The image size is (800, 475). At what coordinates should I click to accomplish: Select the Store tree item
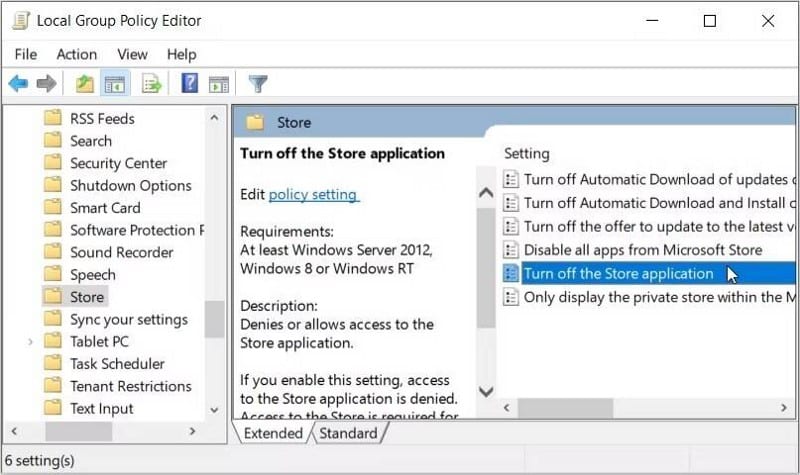(x=87, y=296)
